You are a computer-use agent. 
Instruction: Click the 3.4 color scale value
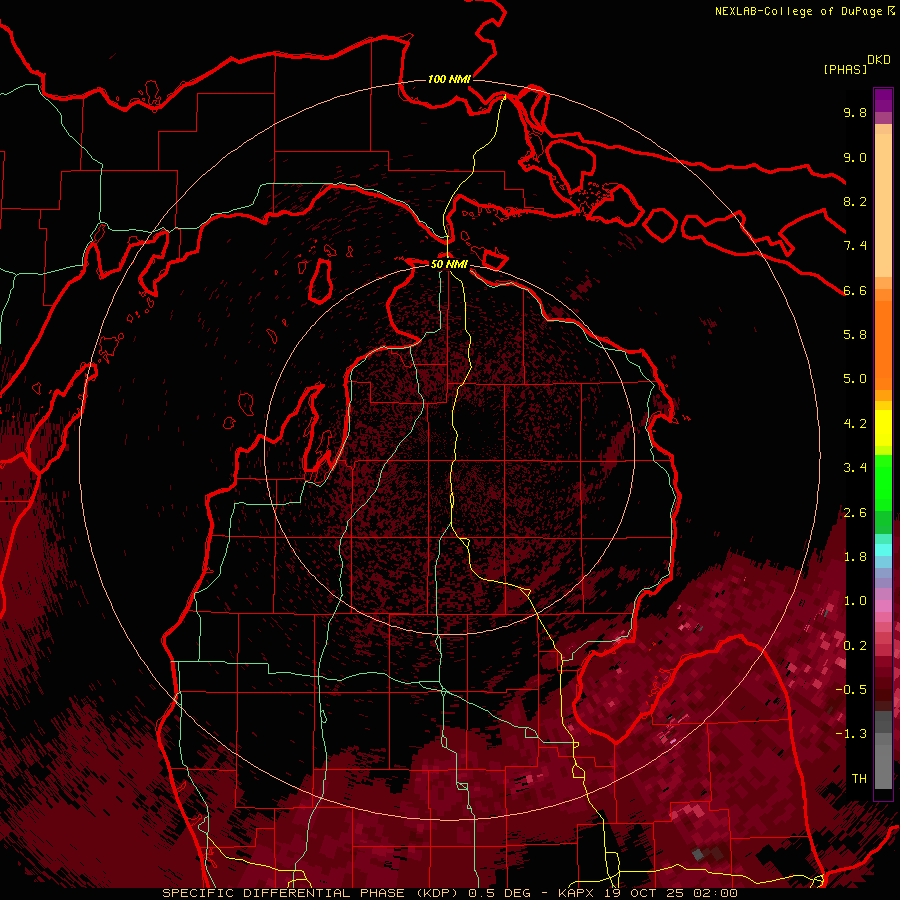pos(855,468)
